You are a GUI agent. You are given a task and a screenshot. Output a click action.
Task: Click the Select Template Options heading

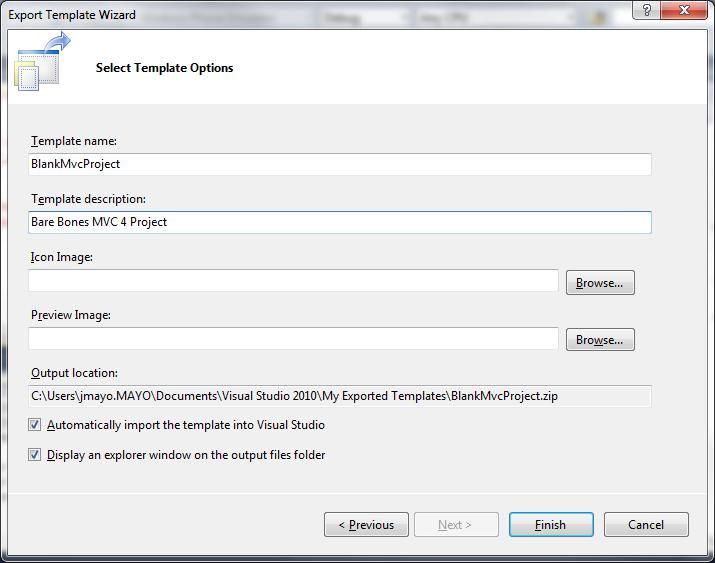pos(164,68)
